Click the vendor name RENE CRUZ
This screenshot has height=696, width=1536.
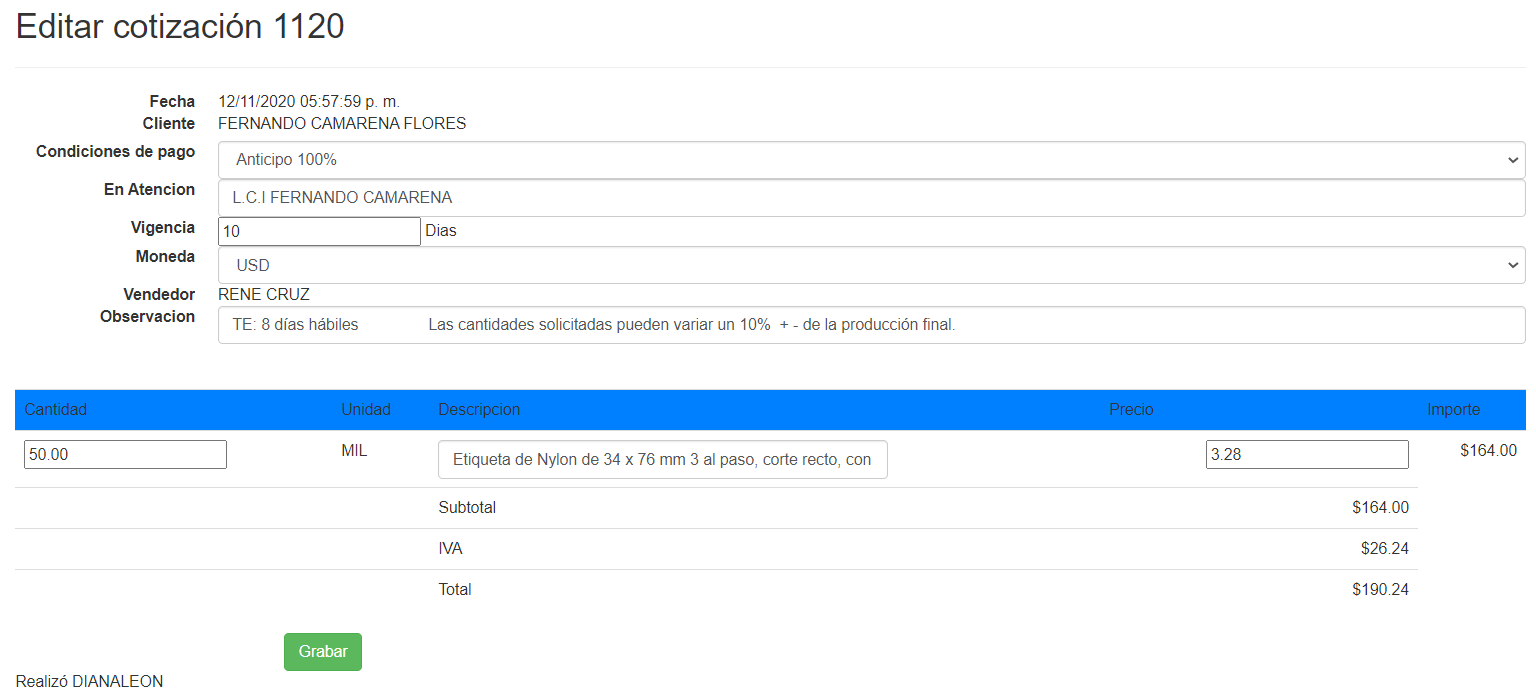[x=264, y=295]
